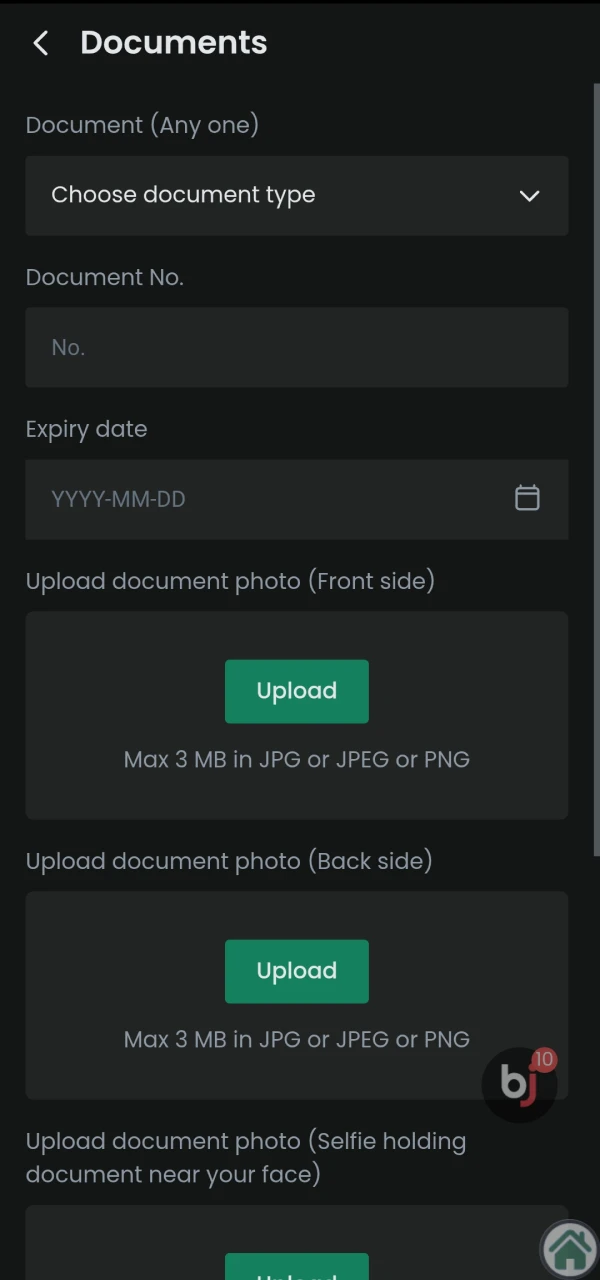Open the calendar icon in Expiry date
The height and width of the screenshot is (1280, 600).
(x=527, y=498)
